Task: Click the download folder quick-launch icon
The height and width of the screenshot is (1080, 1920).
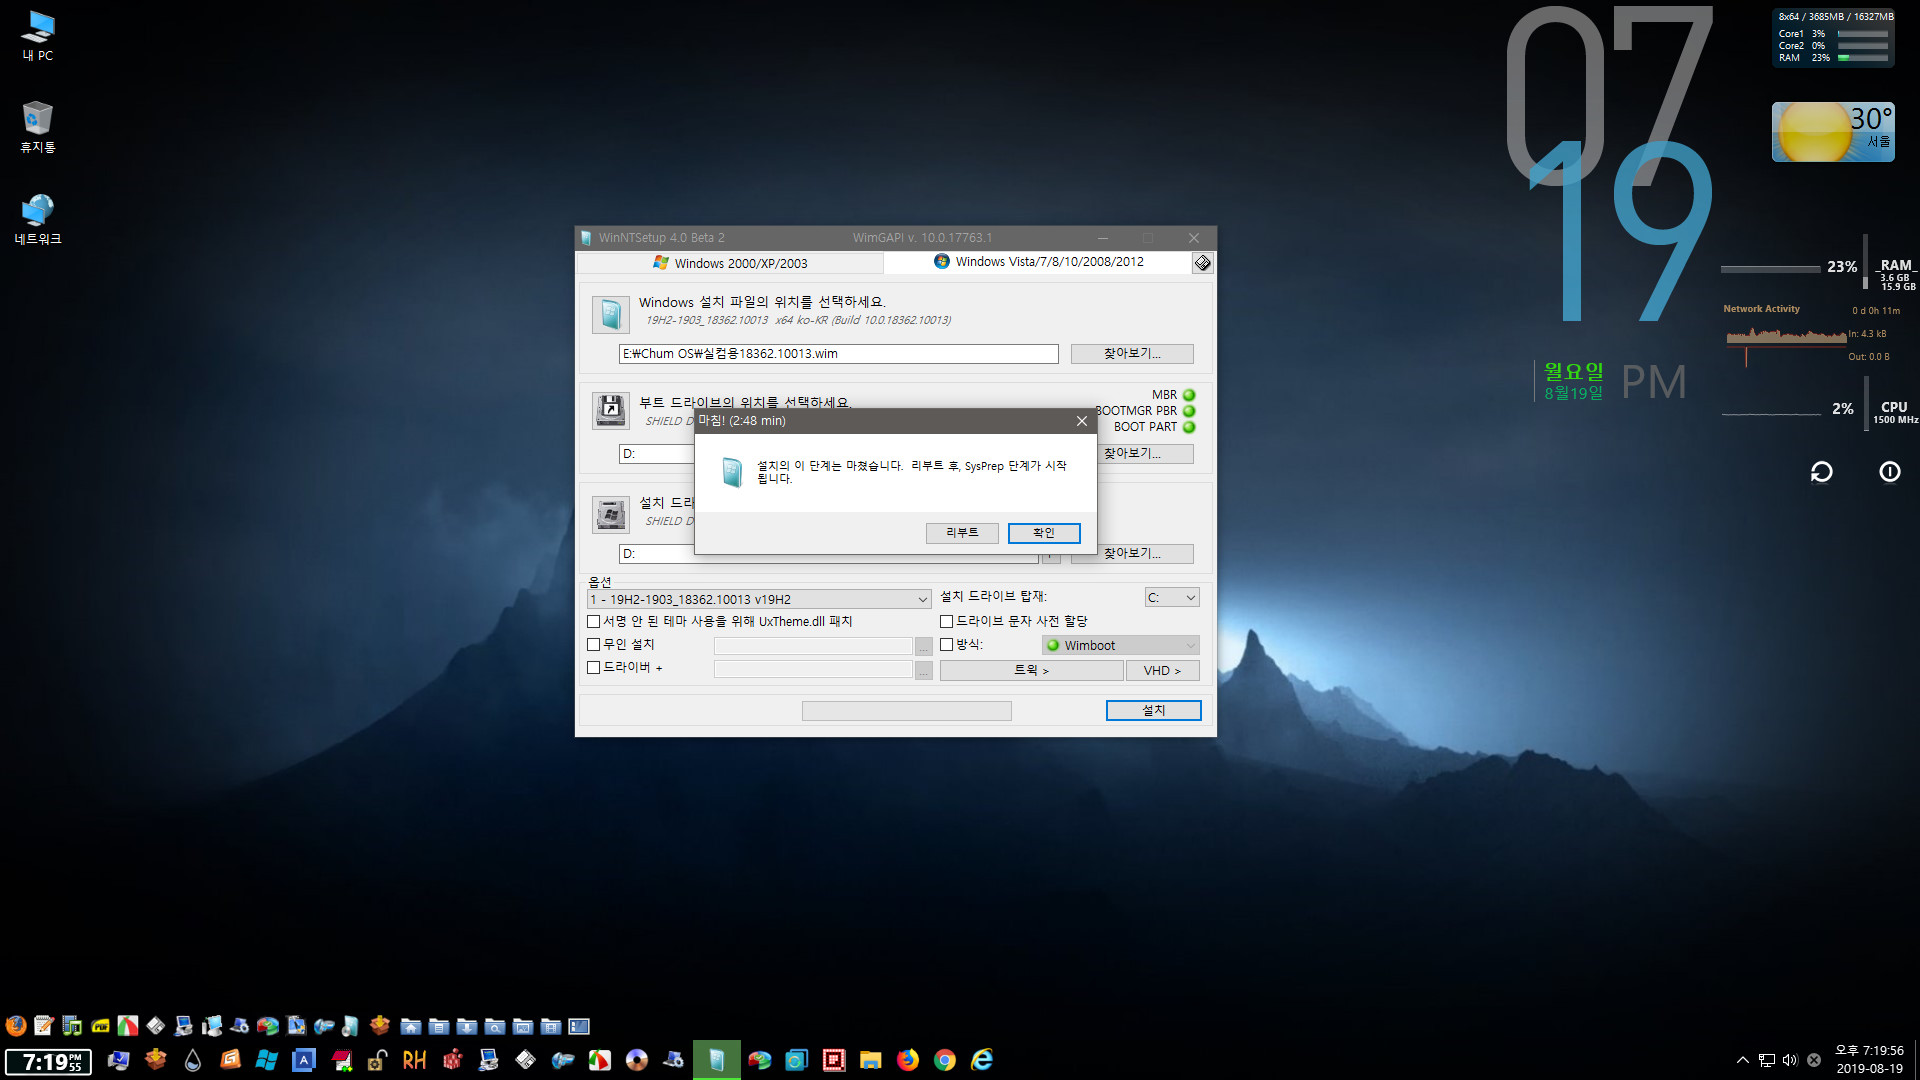Action: point(467,1026)
